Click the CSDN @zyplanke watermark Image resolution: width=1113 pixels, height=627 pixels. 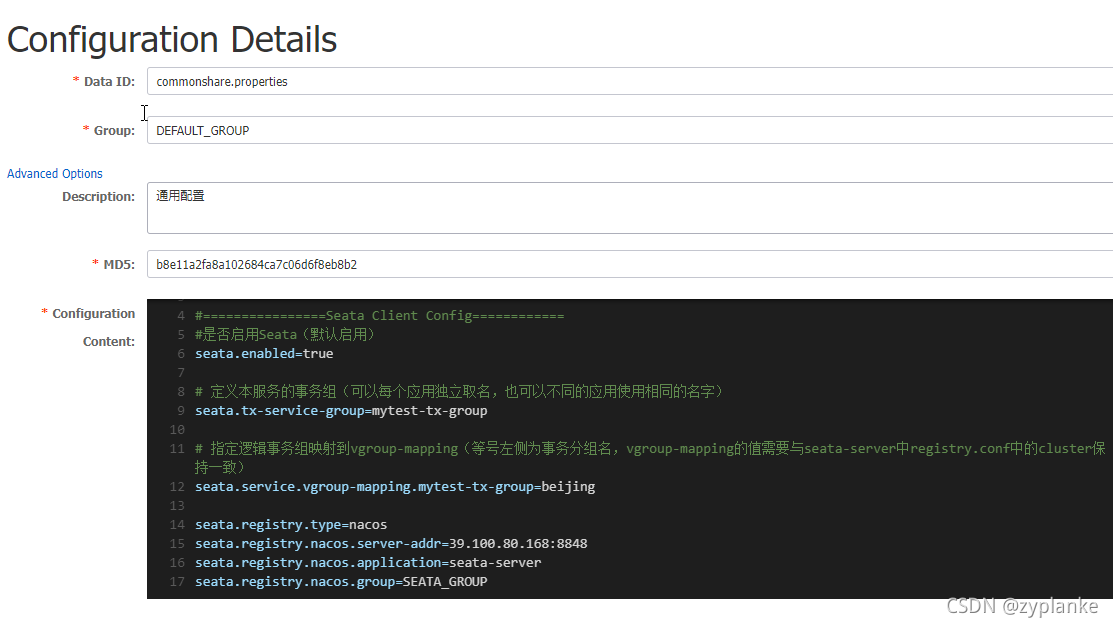pyautogui.click(x=1023, y=606)
